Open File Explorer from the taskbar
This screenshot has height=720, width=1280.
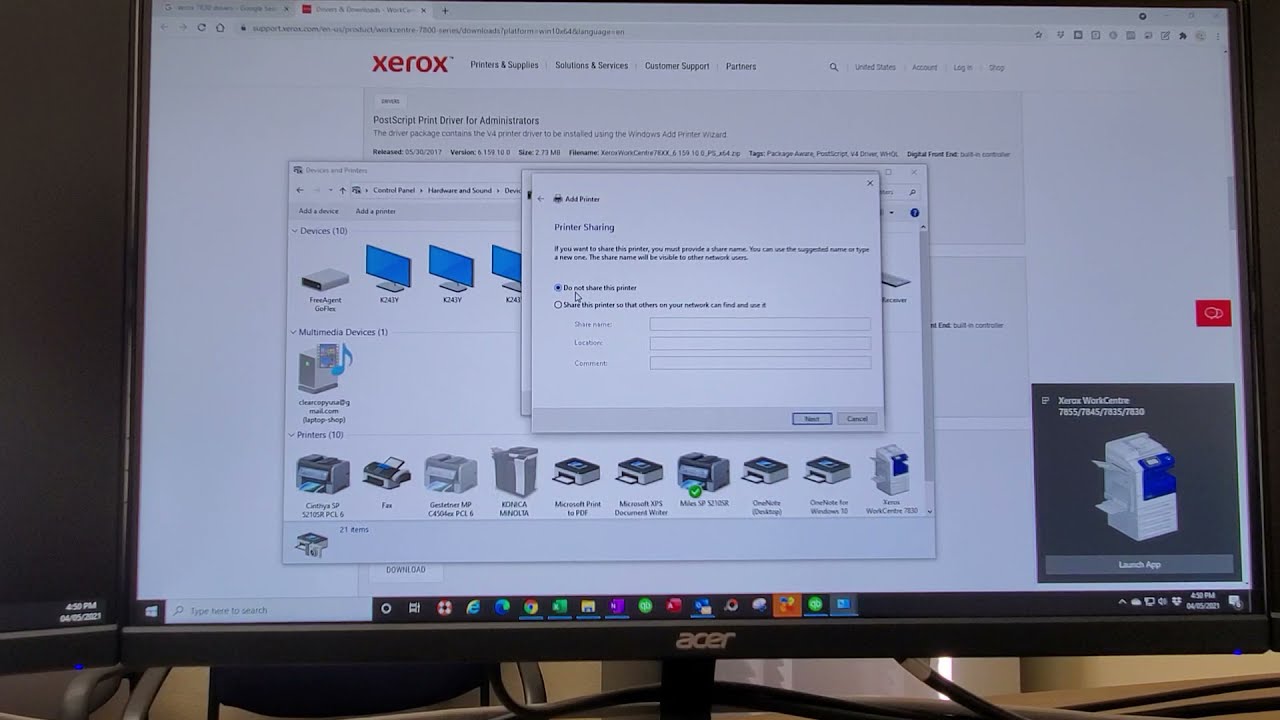pyautogui.click(x=588, y=606)
